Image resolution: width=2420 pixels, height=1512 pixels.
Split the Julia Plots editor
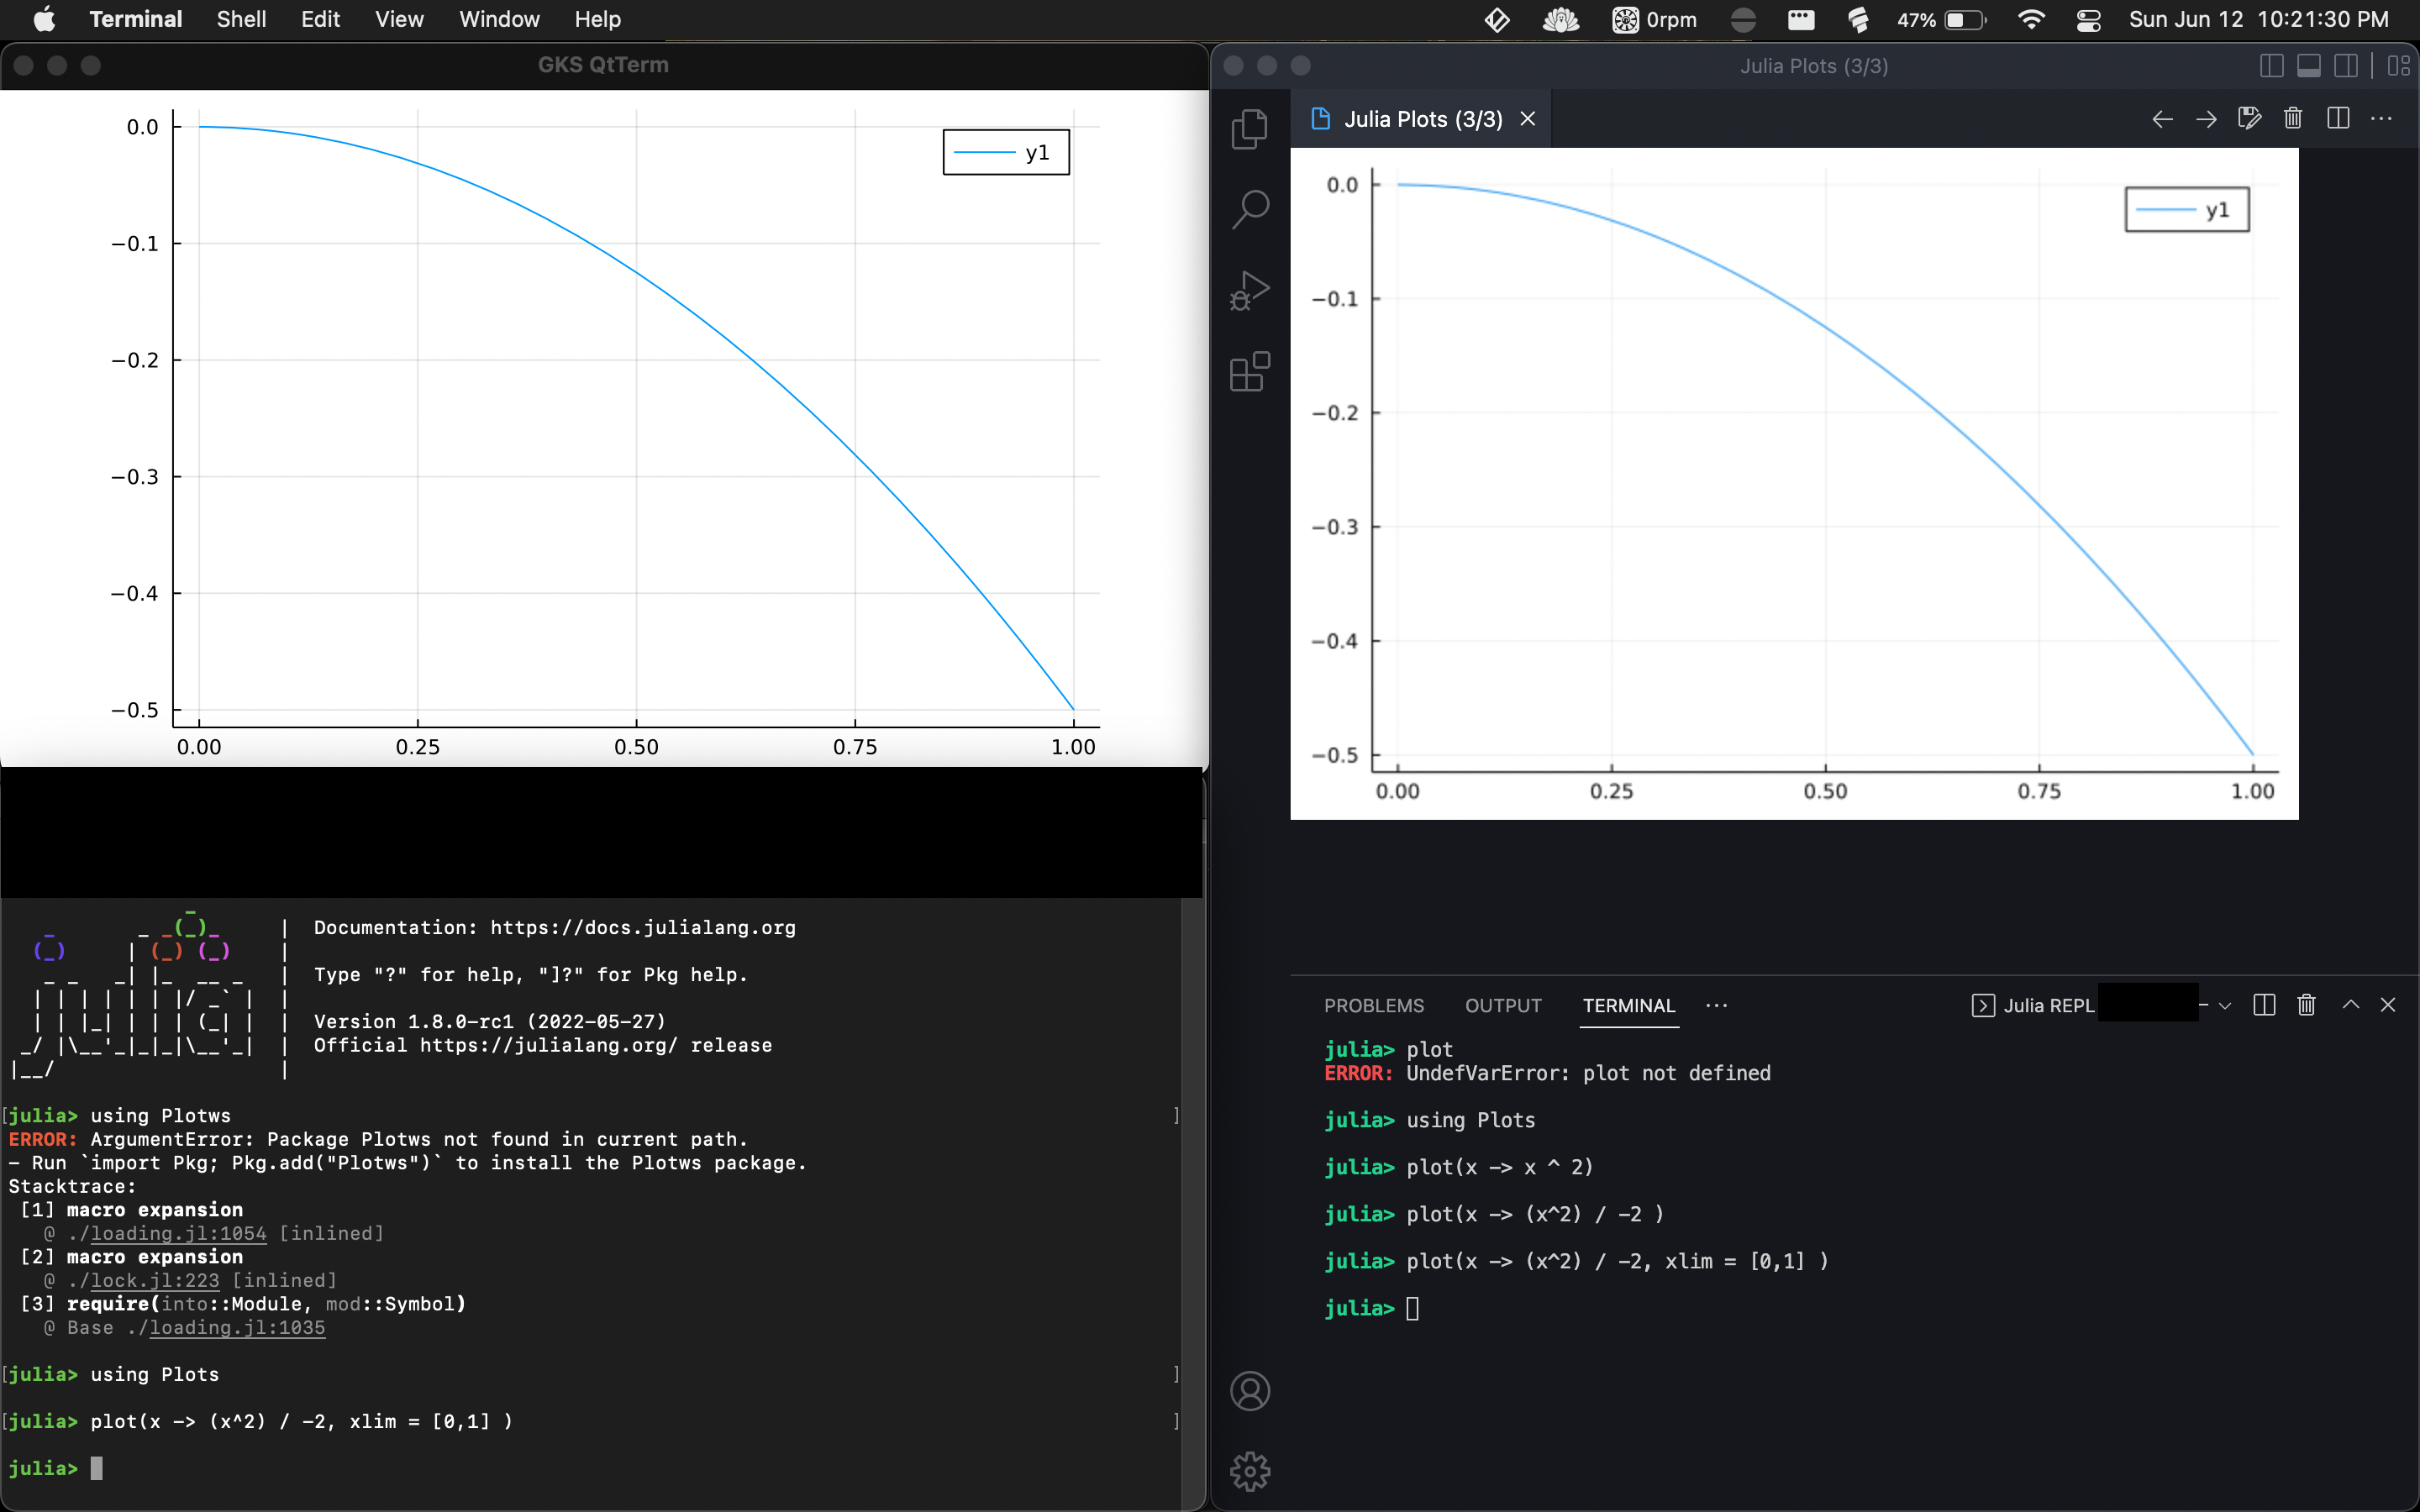click(x=2337, y=118)
